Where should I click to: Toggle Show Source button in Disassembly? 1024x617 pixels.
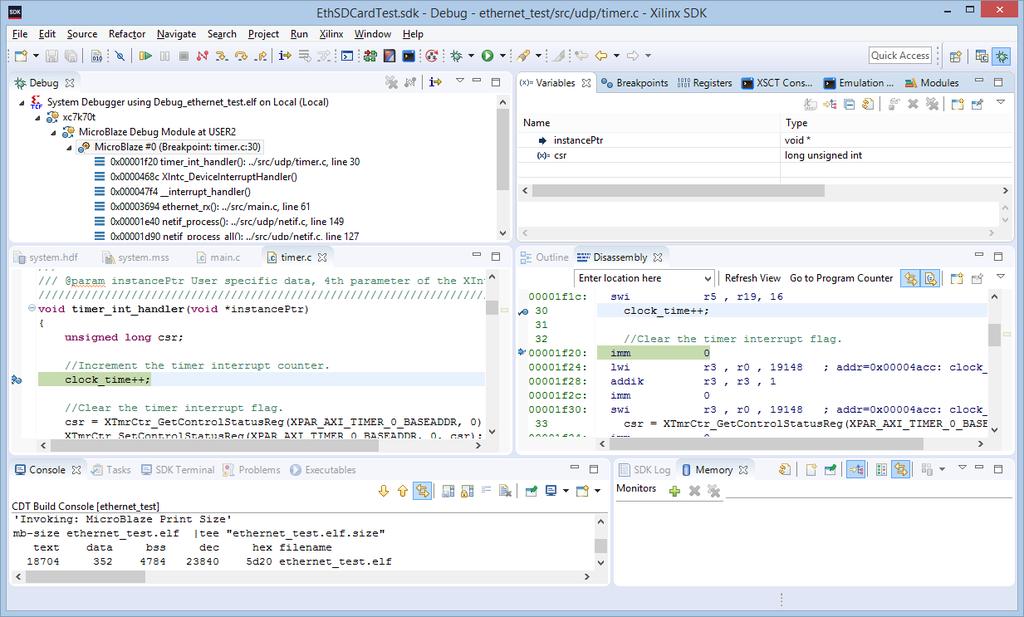[x=930, y=279]
